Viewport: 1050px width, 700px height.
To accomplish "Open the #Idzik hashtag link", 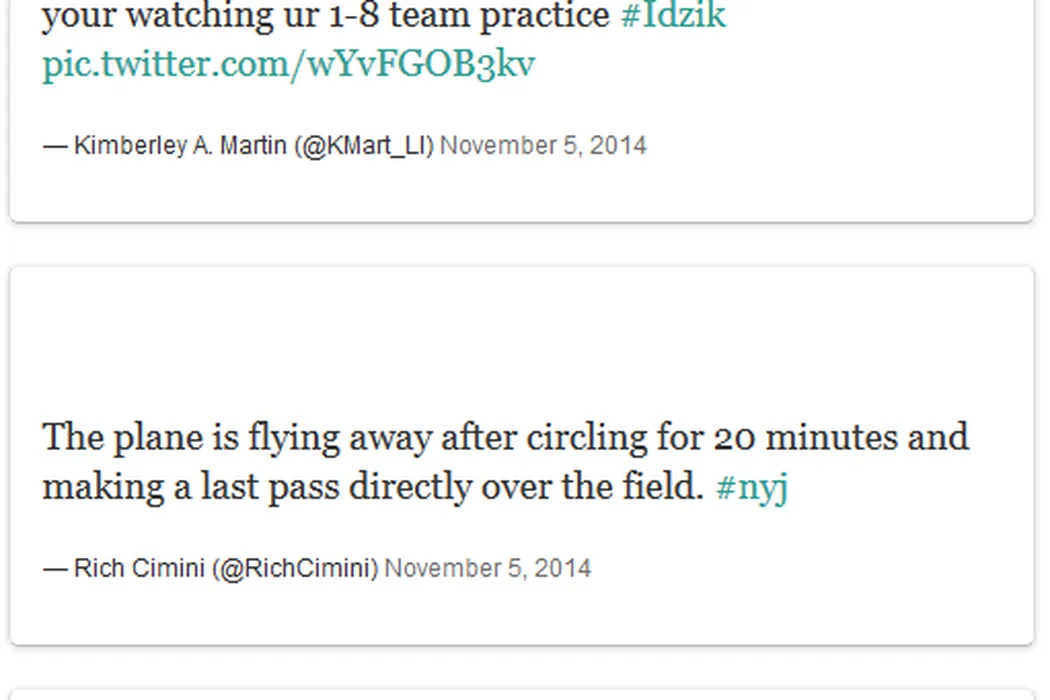I will (x=673, y=16).
